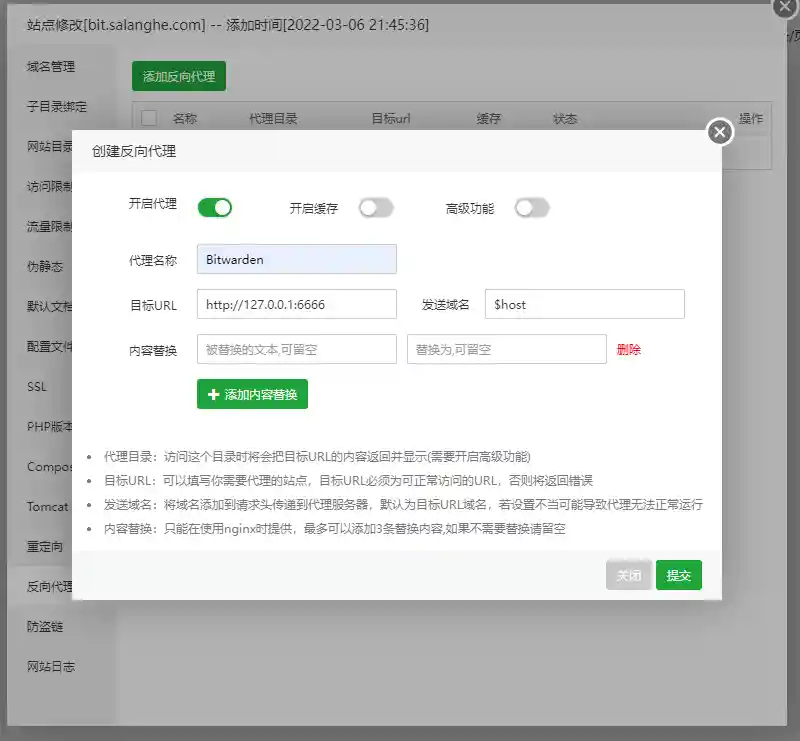Open the Tomcat sidebar item
The image size is (800, 741).
(50, 506)
